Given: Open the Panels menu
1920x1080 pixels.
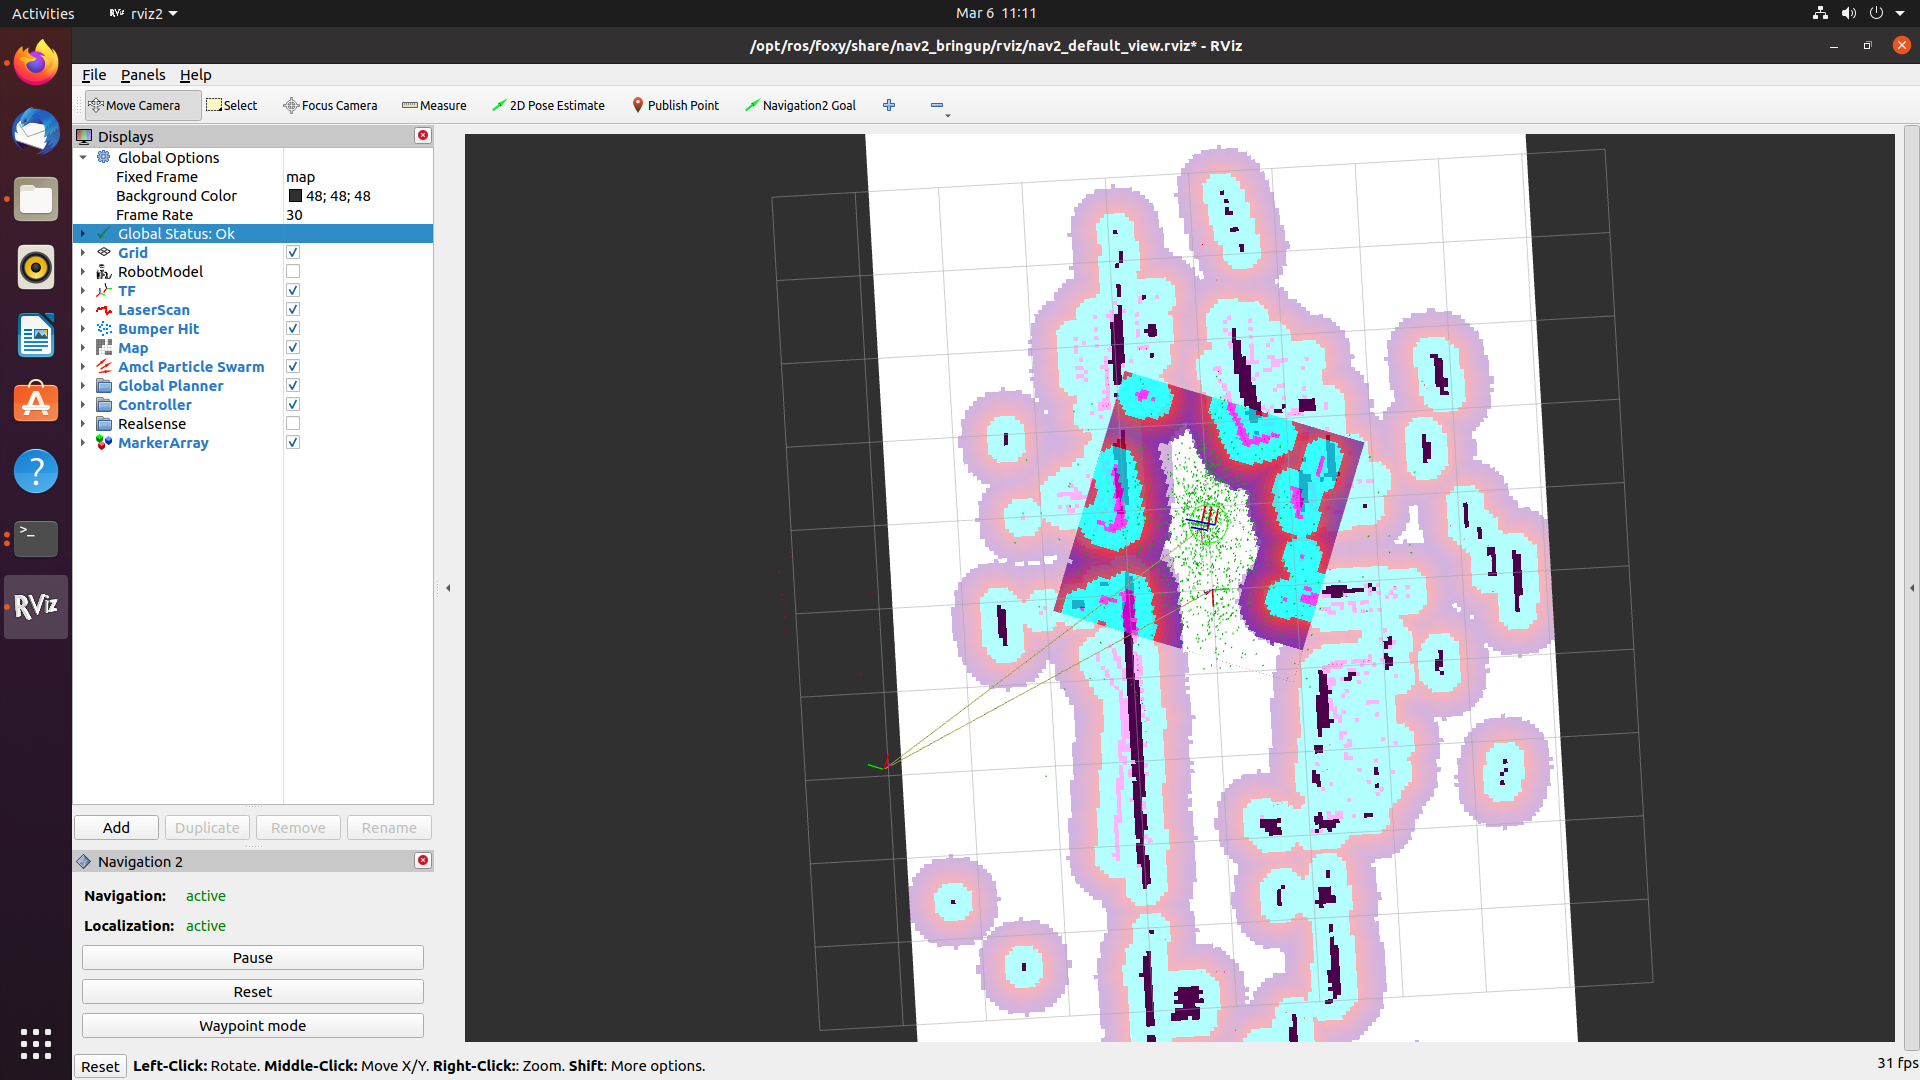Looking at the screenshot, I should [x=143, y=75].
